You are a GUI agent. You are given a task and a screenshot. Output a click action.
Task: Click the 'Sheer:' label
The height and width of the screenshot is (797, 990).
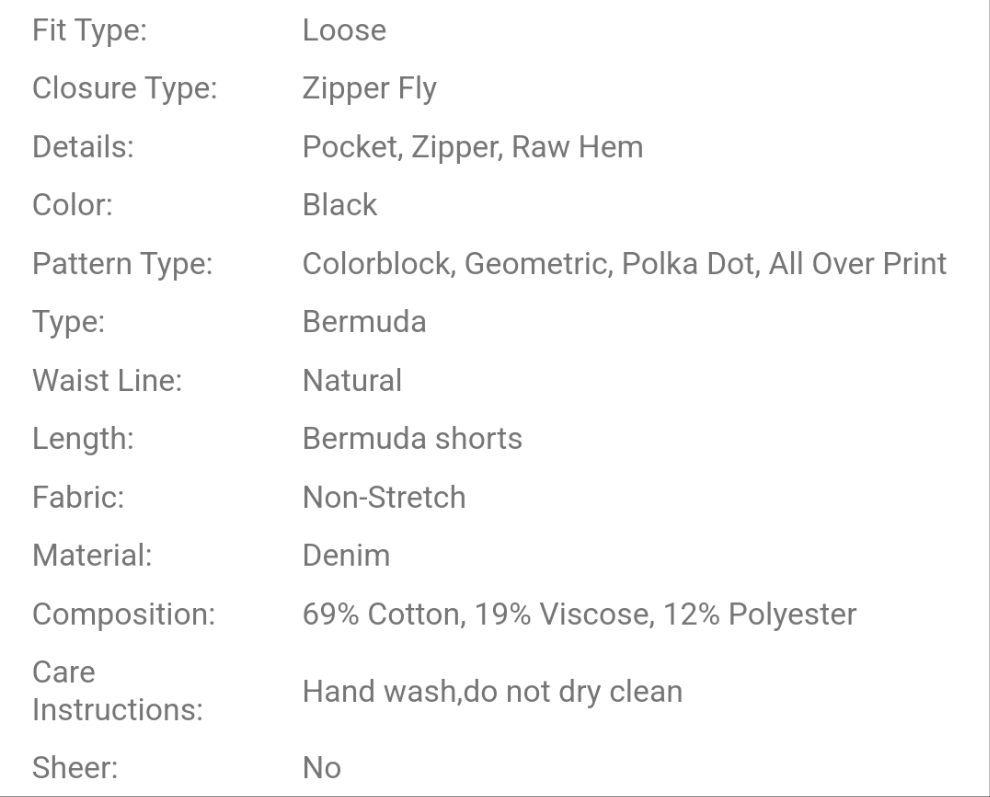pos(76,768)
